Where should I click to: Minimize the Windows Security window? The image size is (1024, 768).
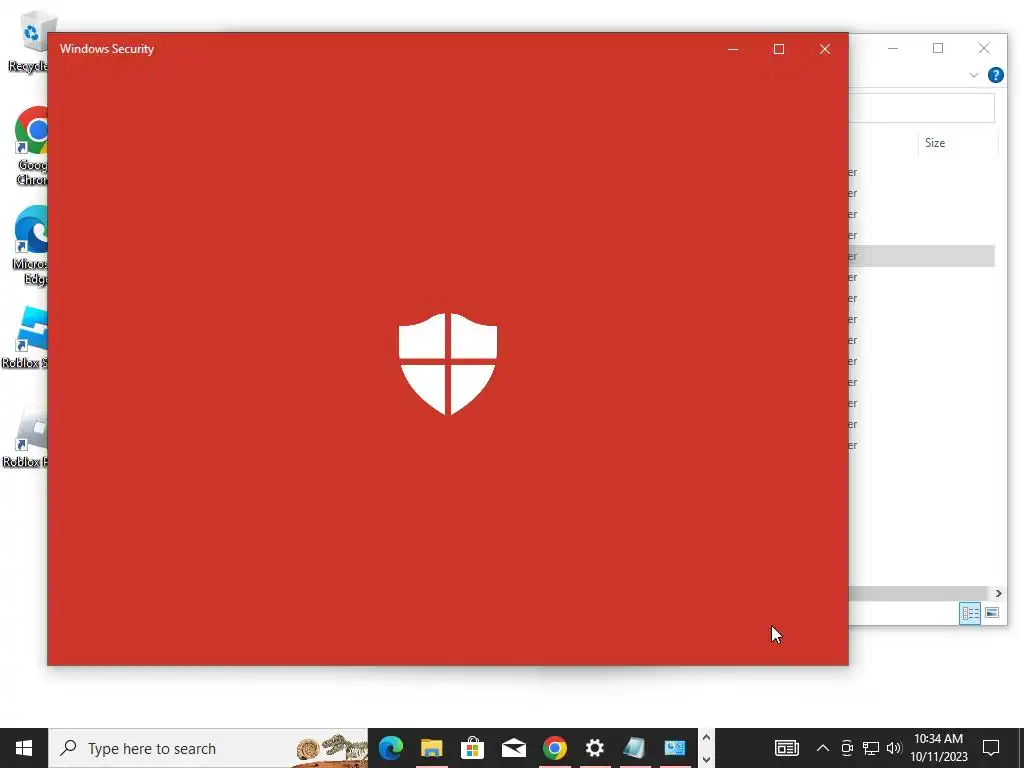pos(733,49)
